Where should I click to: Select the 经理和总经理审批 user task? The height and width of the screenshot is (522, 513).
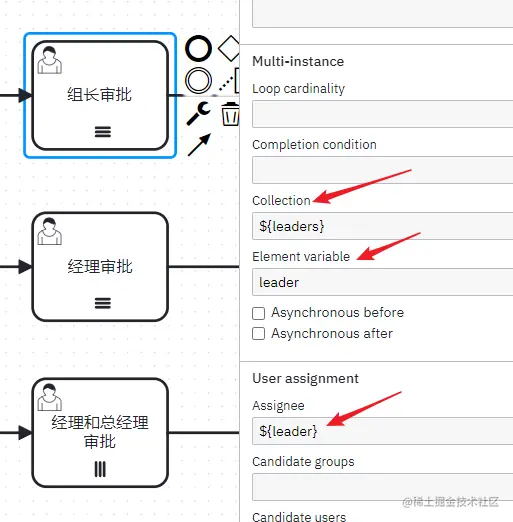coord(100,433)
